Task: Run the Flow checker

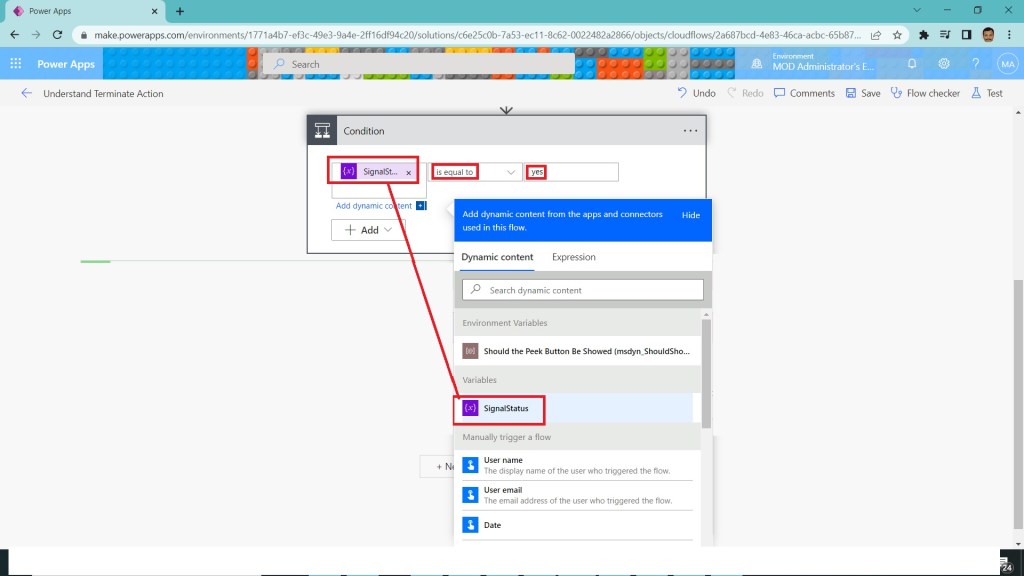Action: (925, 93)
